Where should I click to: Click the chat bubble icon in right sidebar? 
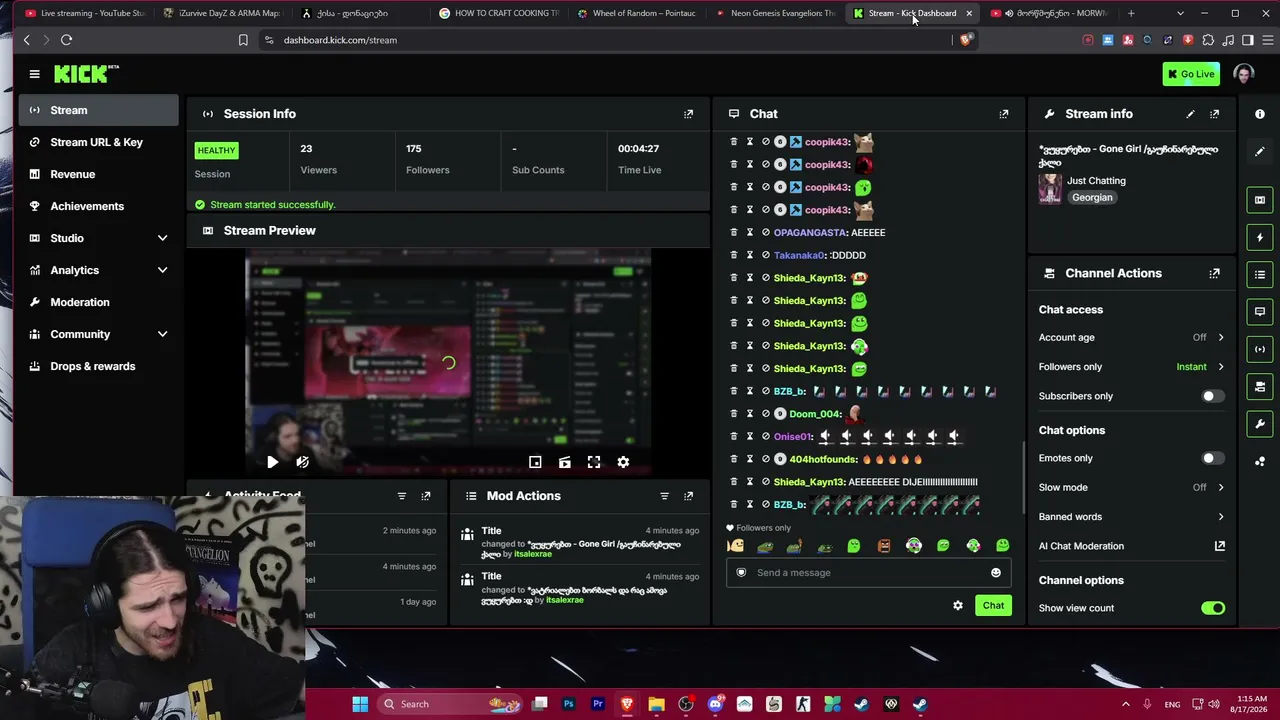(x=1260, y=312)
